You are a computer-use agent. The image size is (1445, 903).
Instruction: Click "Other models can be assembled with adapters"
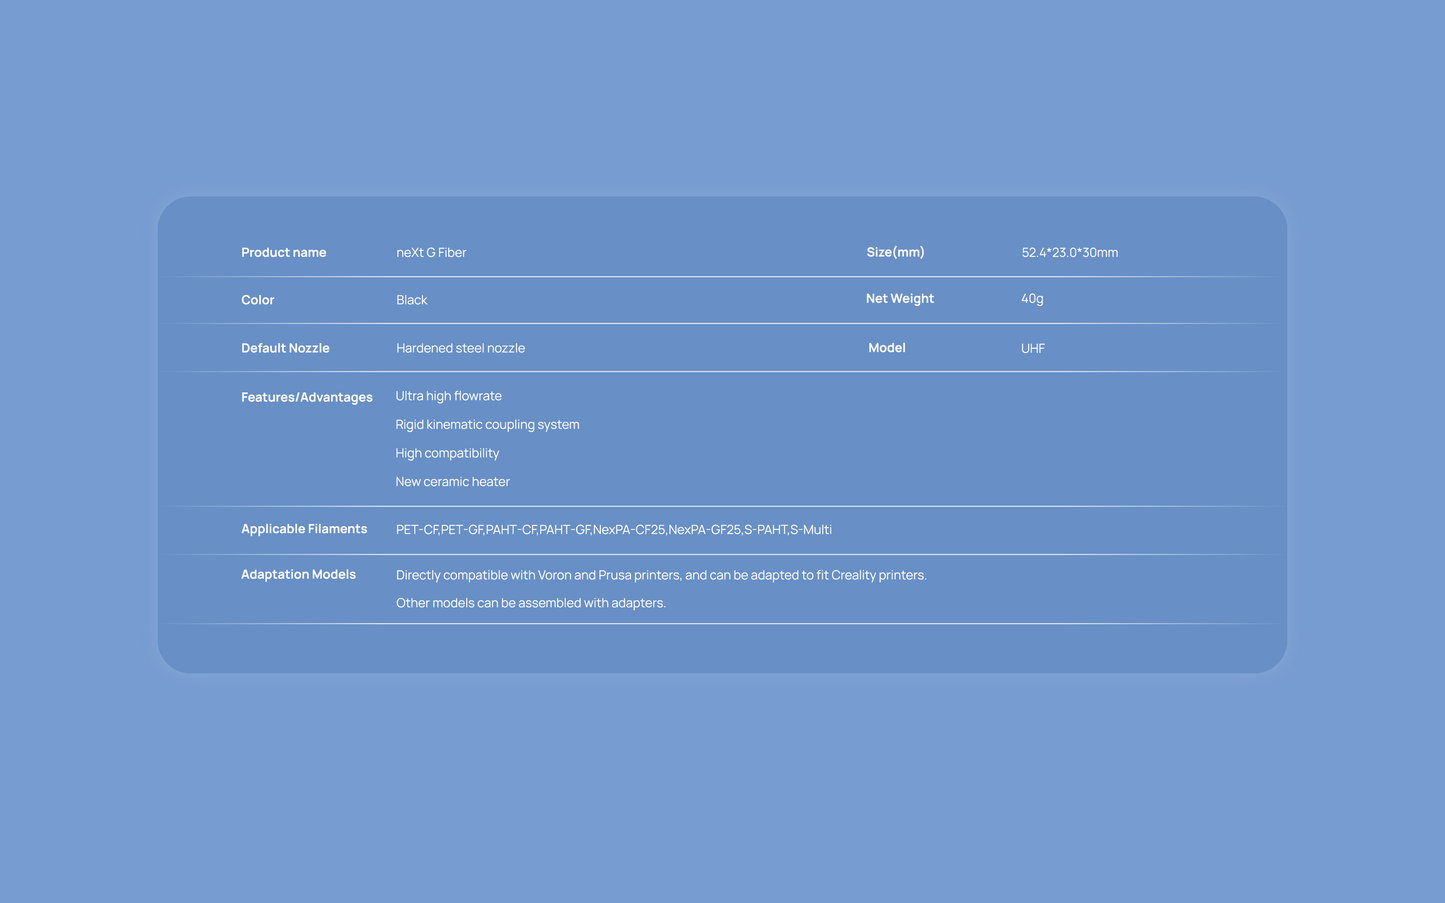point(530,603)
